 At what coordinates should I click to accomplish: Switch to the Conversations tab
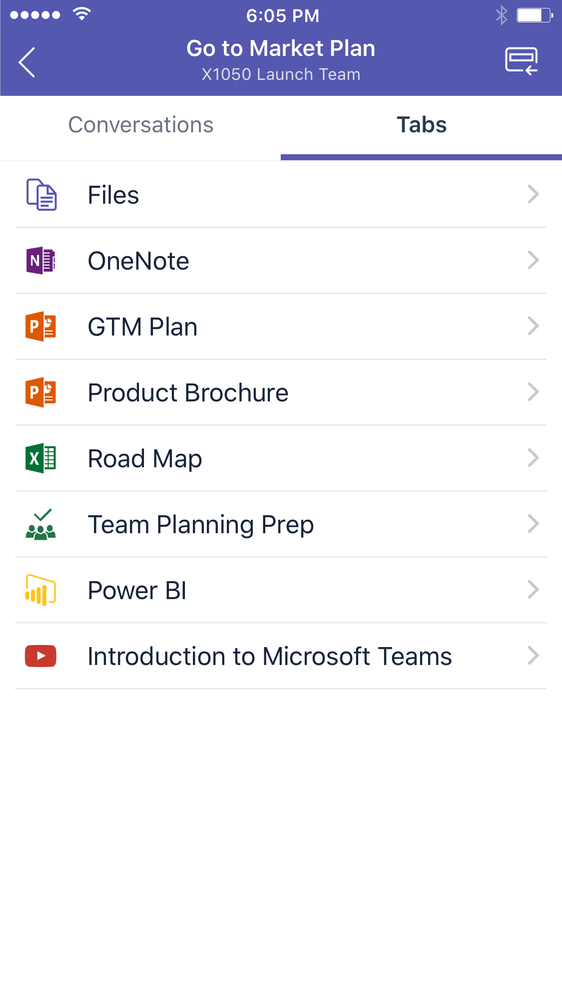pyautogui.click(x=141, y=125)
